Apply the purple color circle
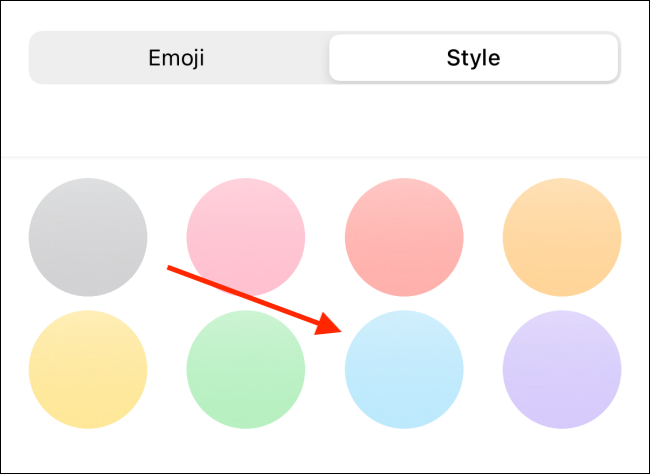The height and width of the screenshot is (474, 650). [562, 369]
